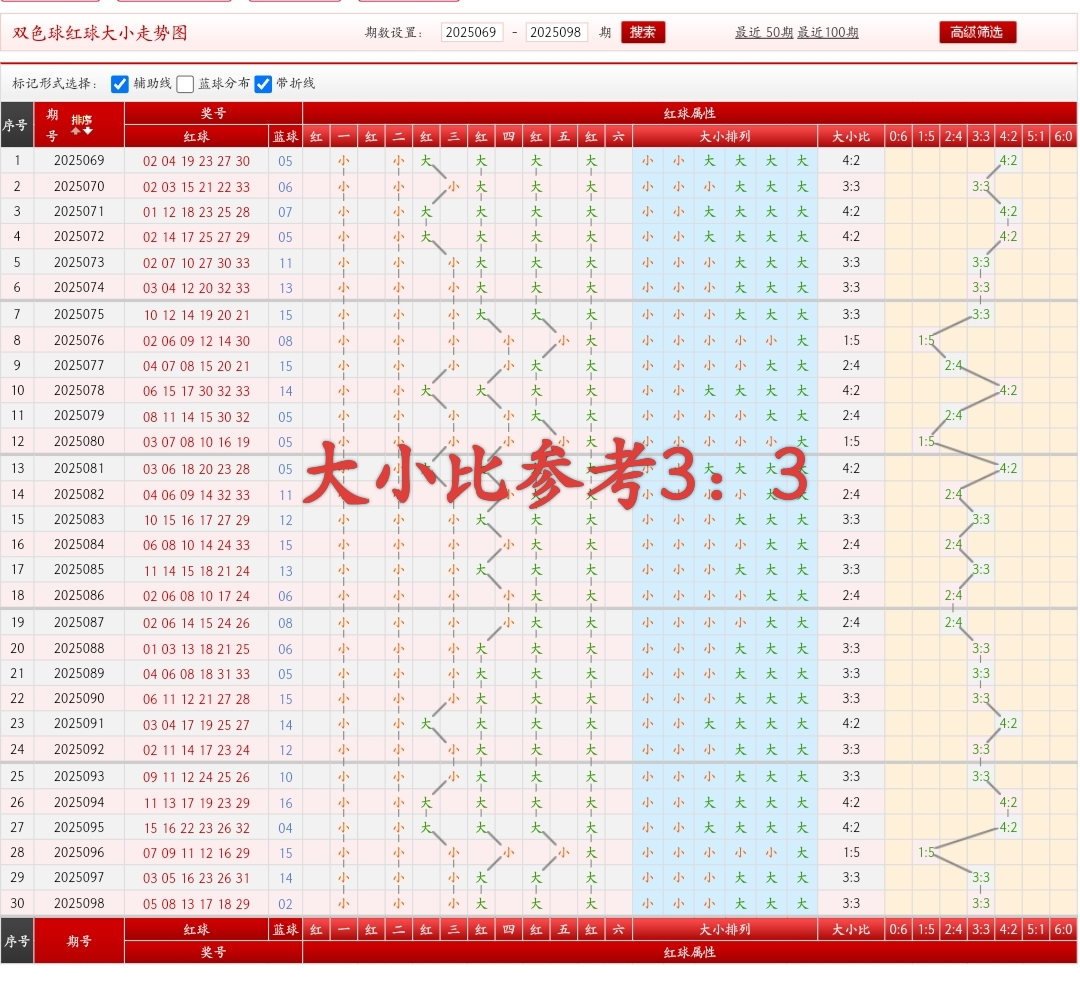Click the ascending sort arrow in 排序 header
The width and height of the screenshot is (1080, 985).
(75, 131)
